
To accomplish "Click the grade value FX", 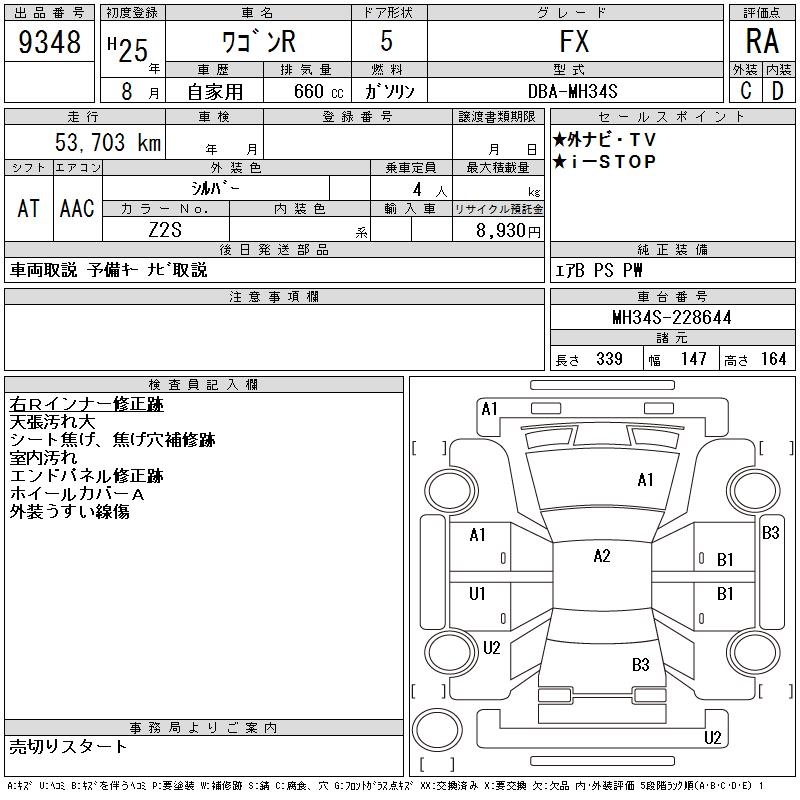I will point(574,41).
